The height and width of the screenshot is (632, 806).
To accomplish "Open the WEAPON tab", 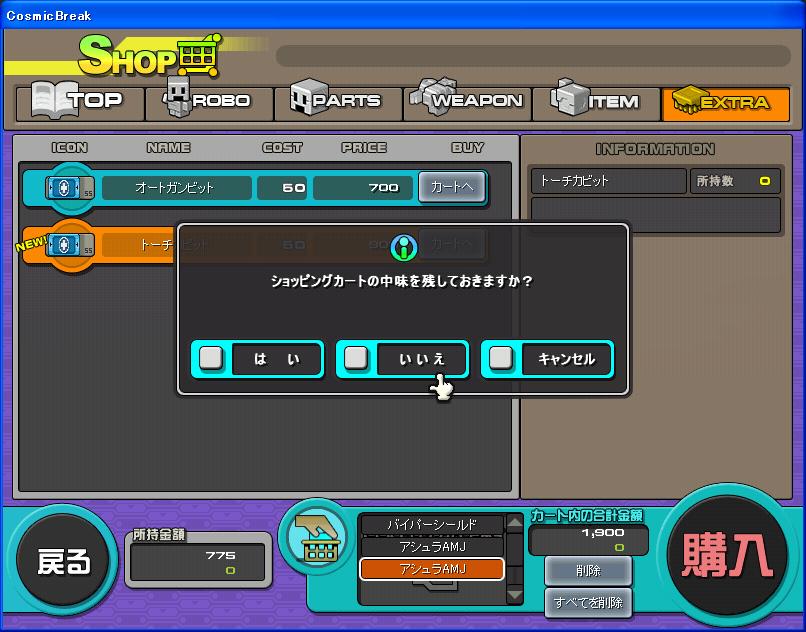I will [x=467, y=104].
